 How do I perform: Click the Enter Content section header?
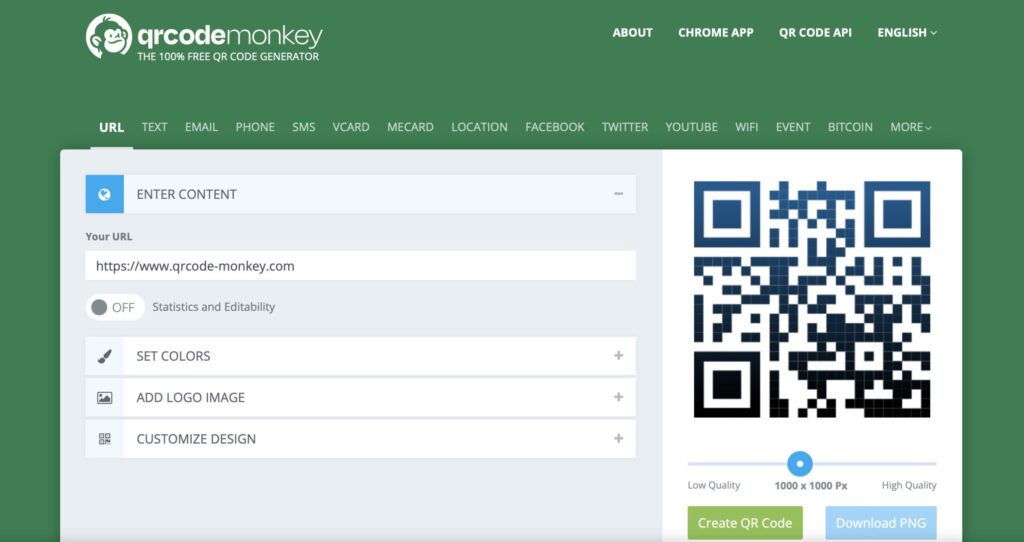(x=360, y=194)
